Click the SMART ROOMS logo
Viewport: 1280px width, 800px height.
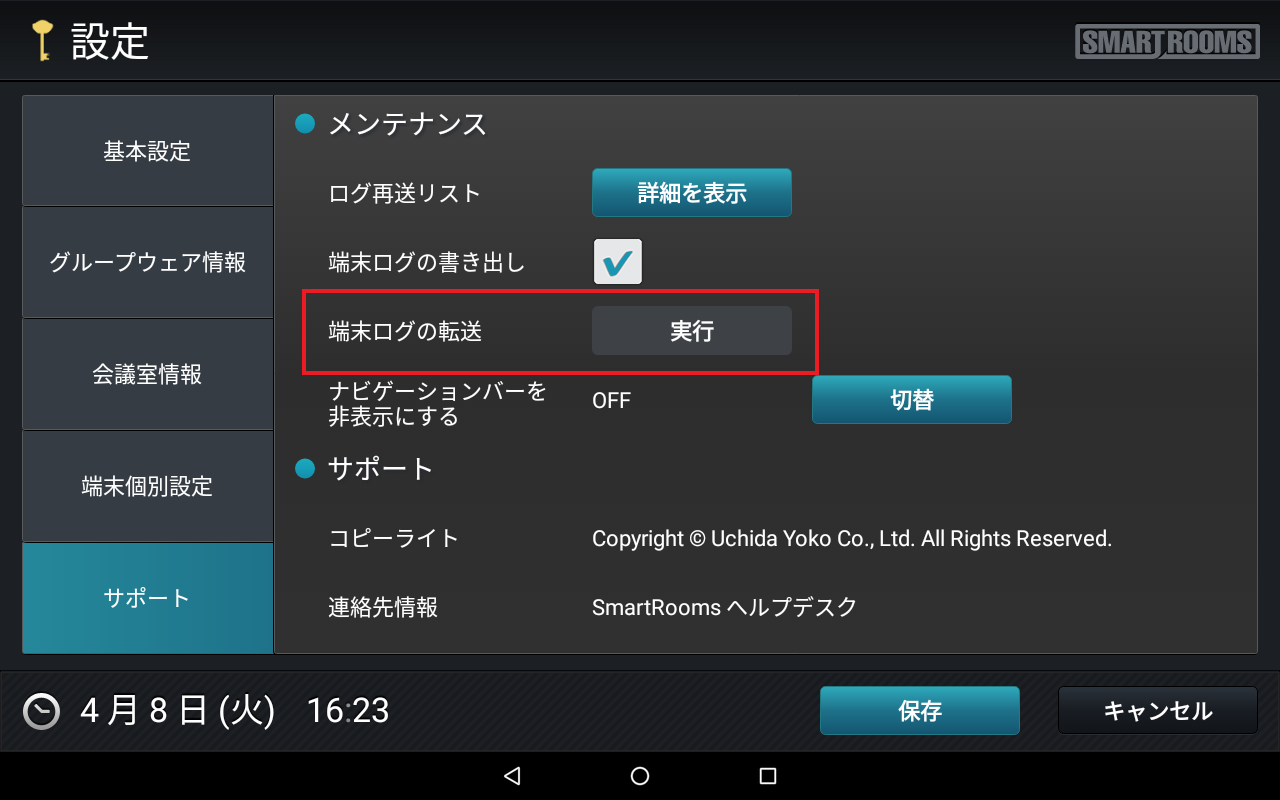click(1167, 42)
